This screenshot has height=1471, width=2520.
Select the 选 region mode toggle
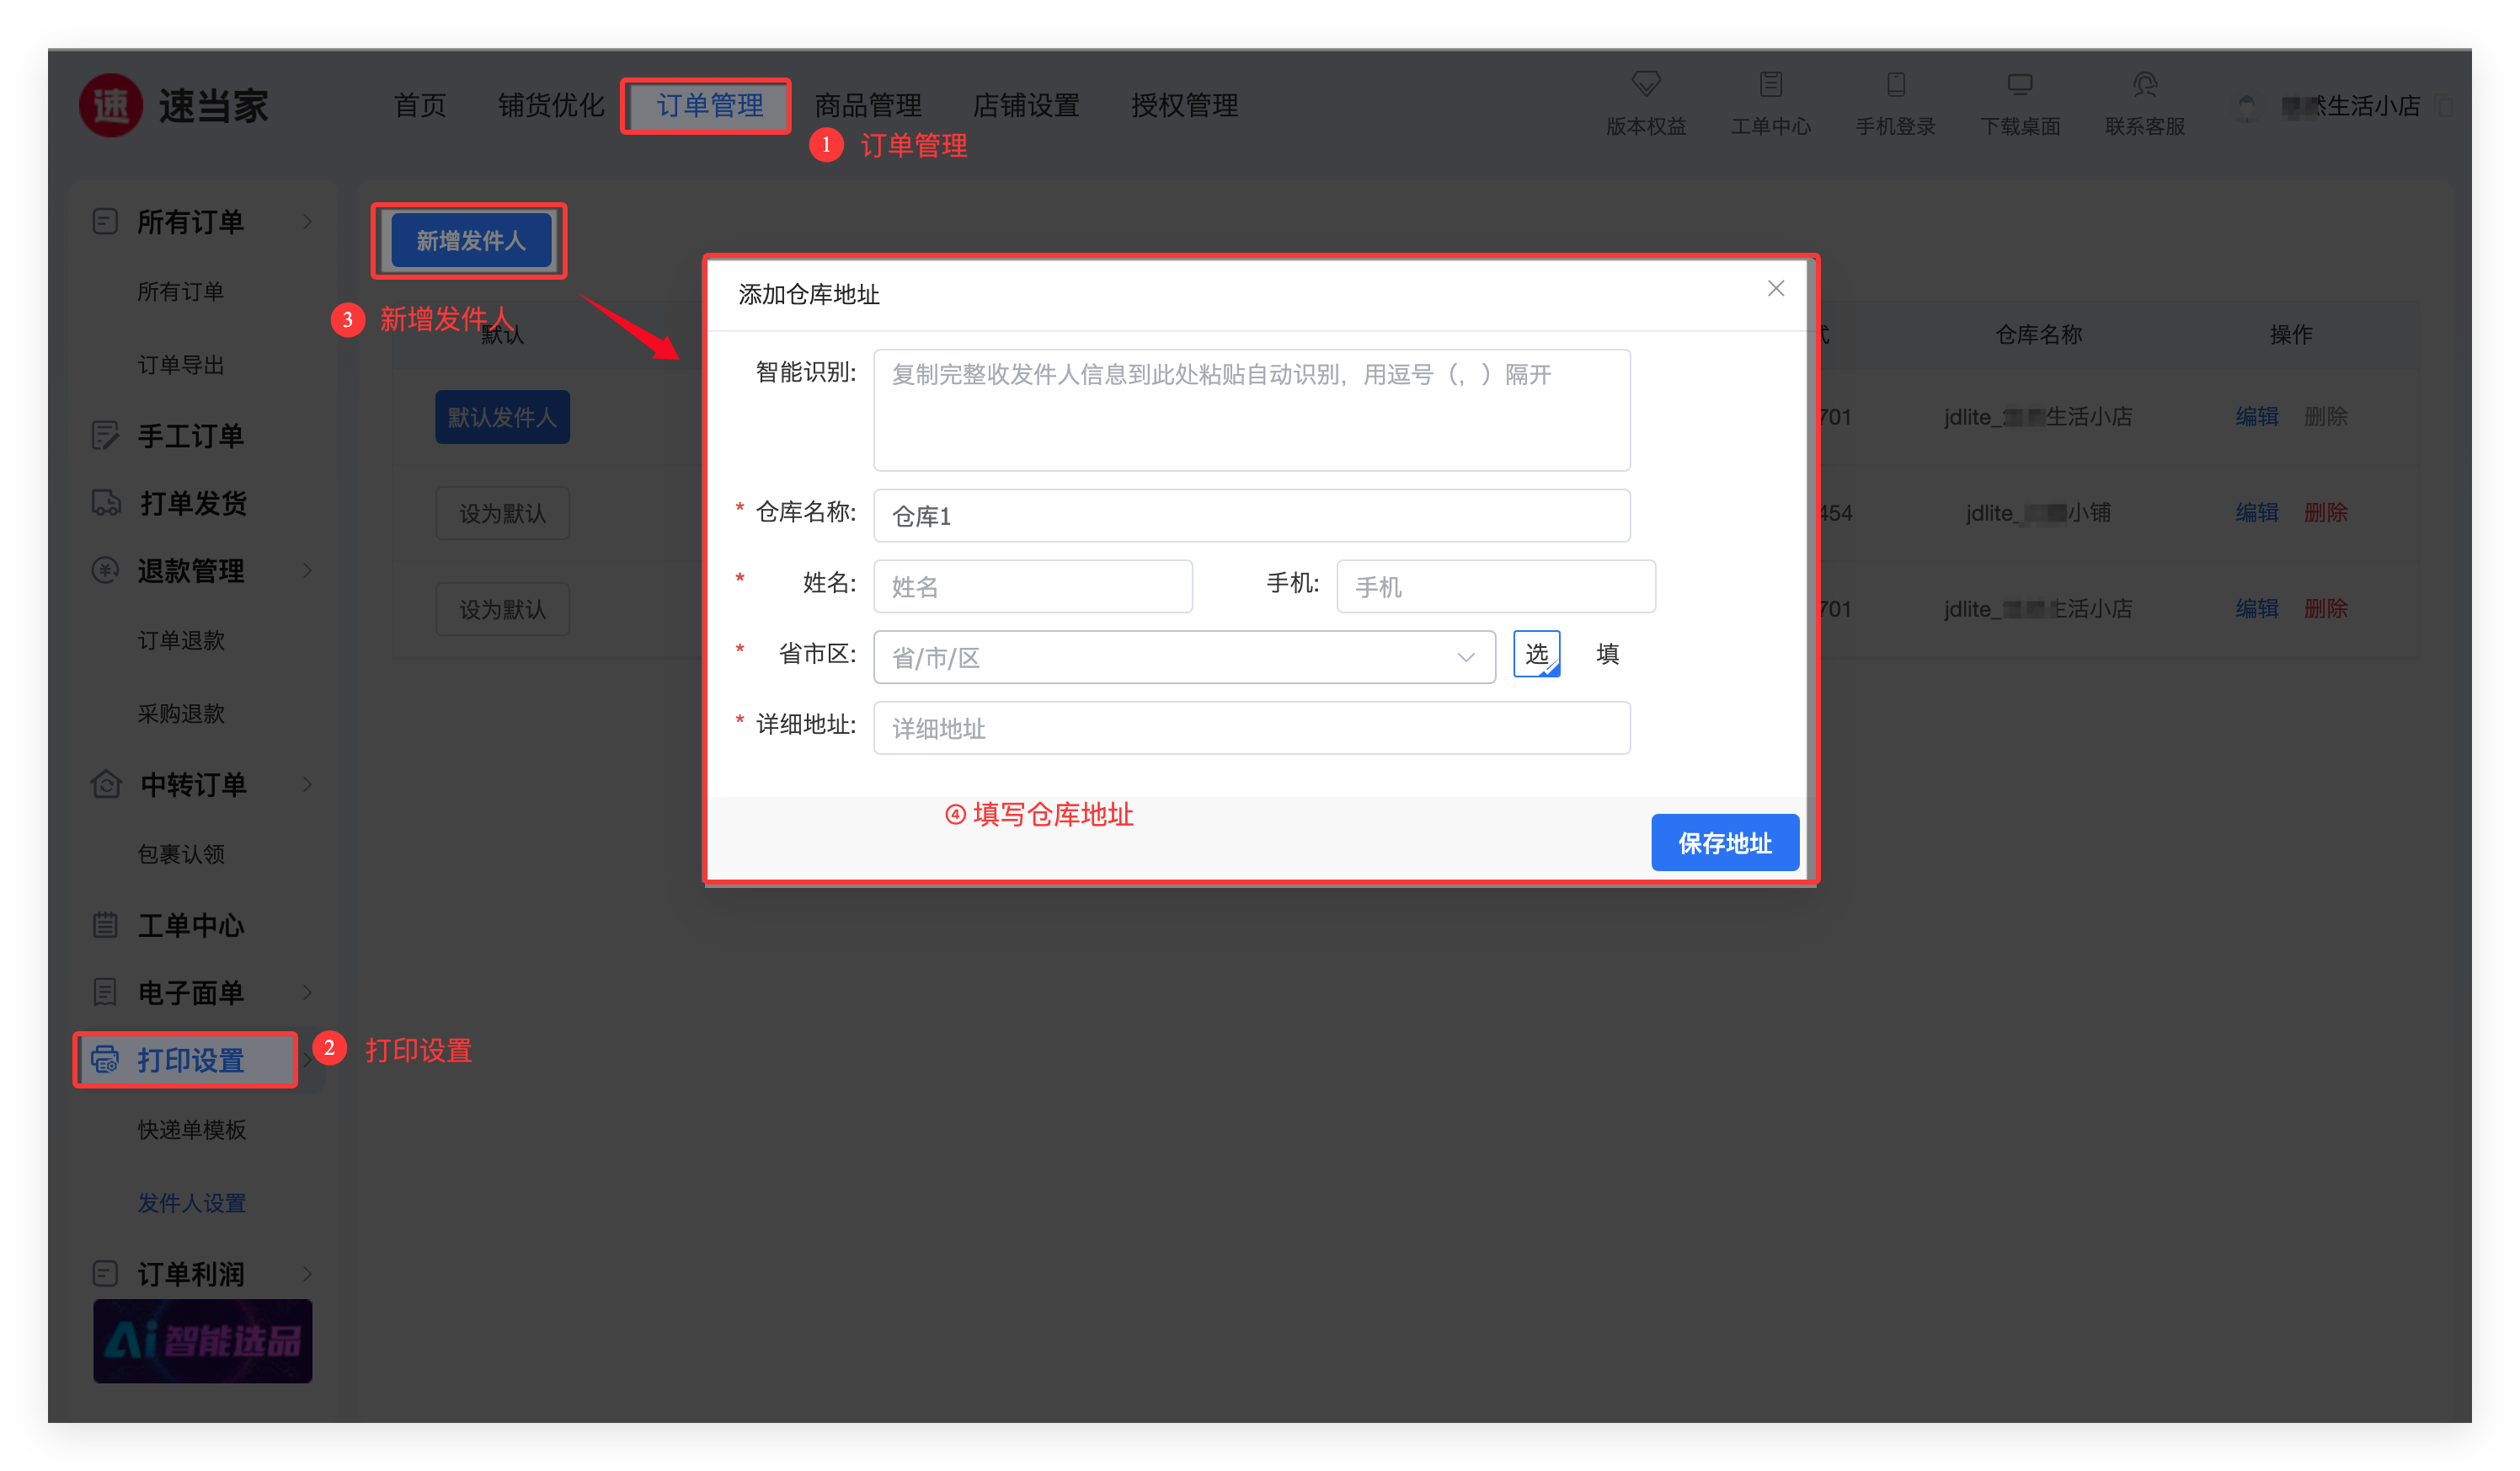(1536, 655)
